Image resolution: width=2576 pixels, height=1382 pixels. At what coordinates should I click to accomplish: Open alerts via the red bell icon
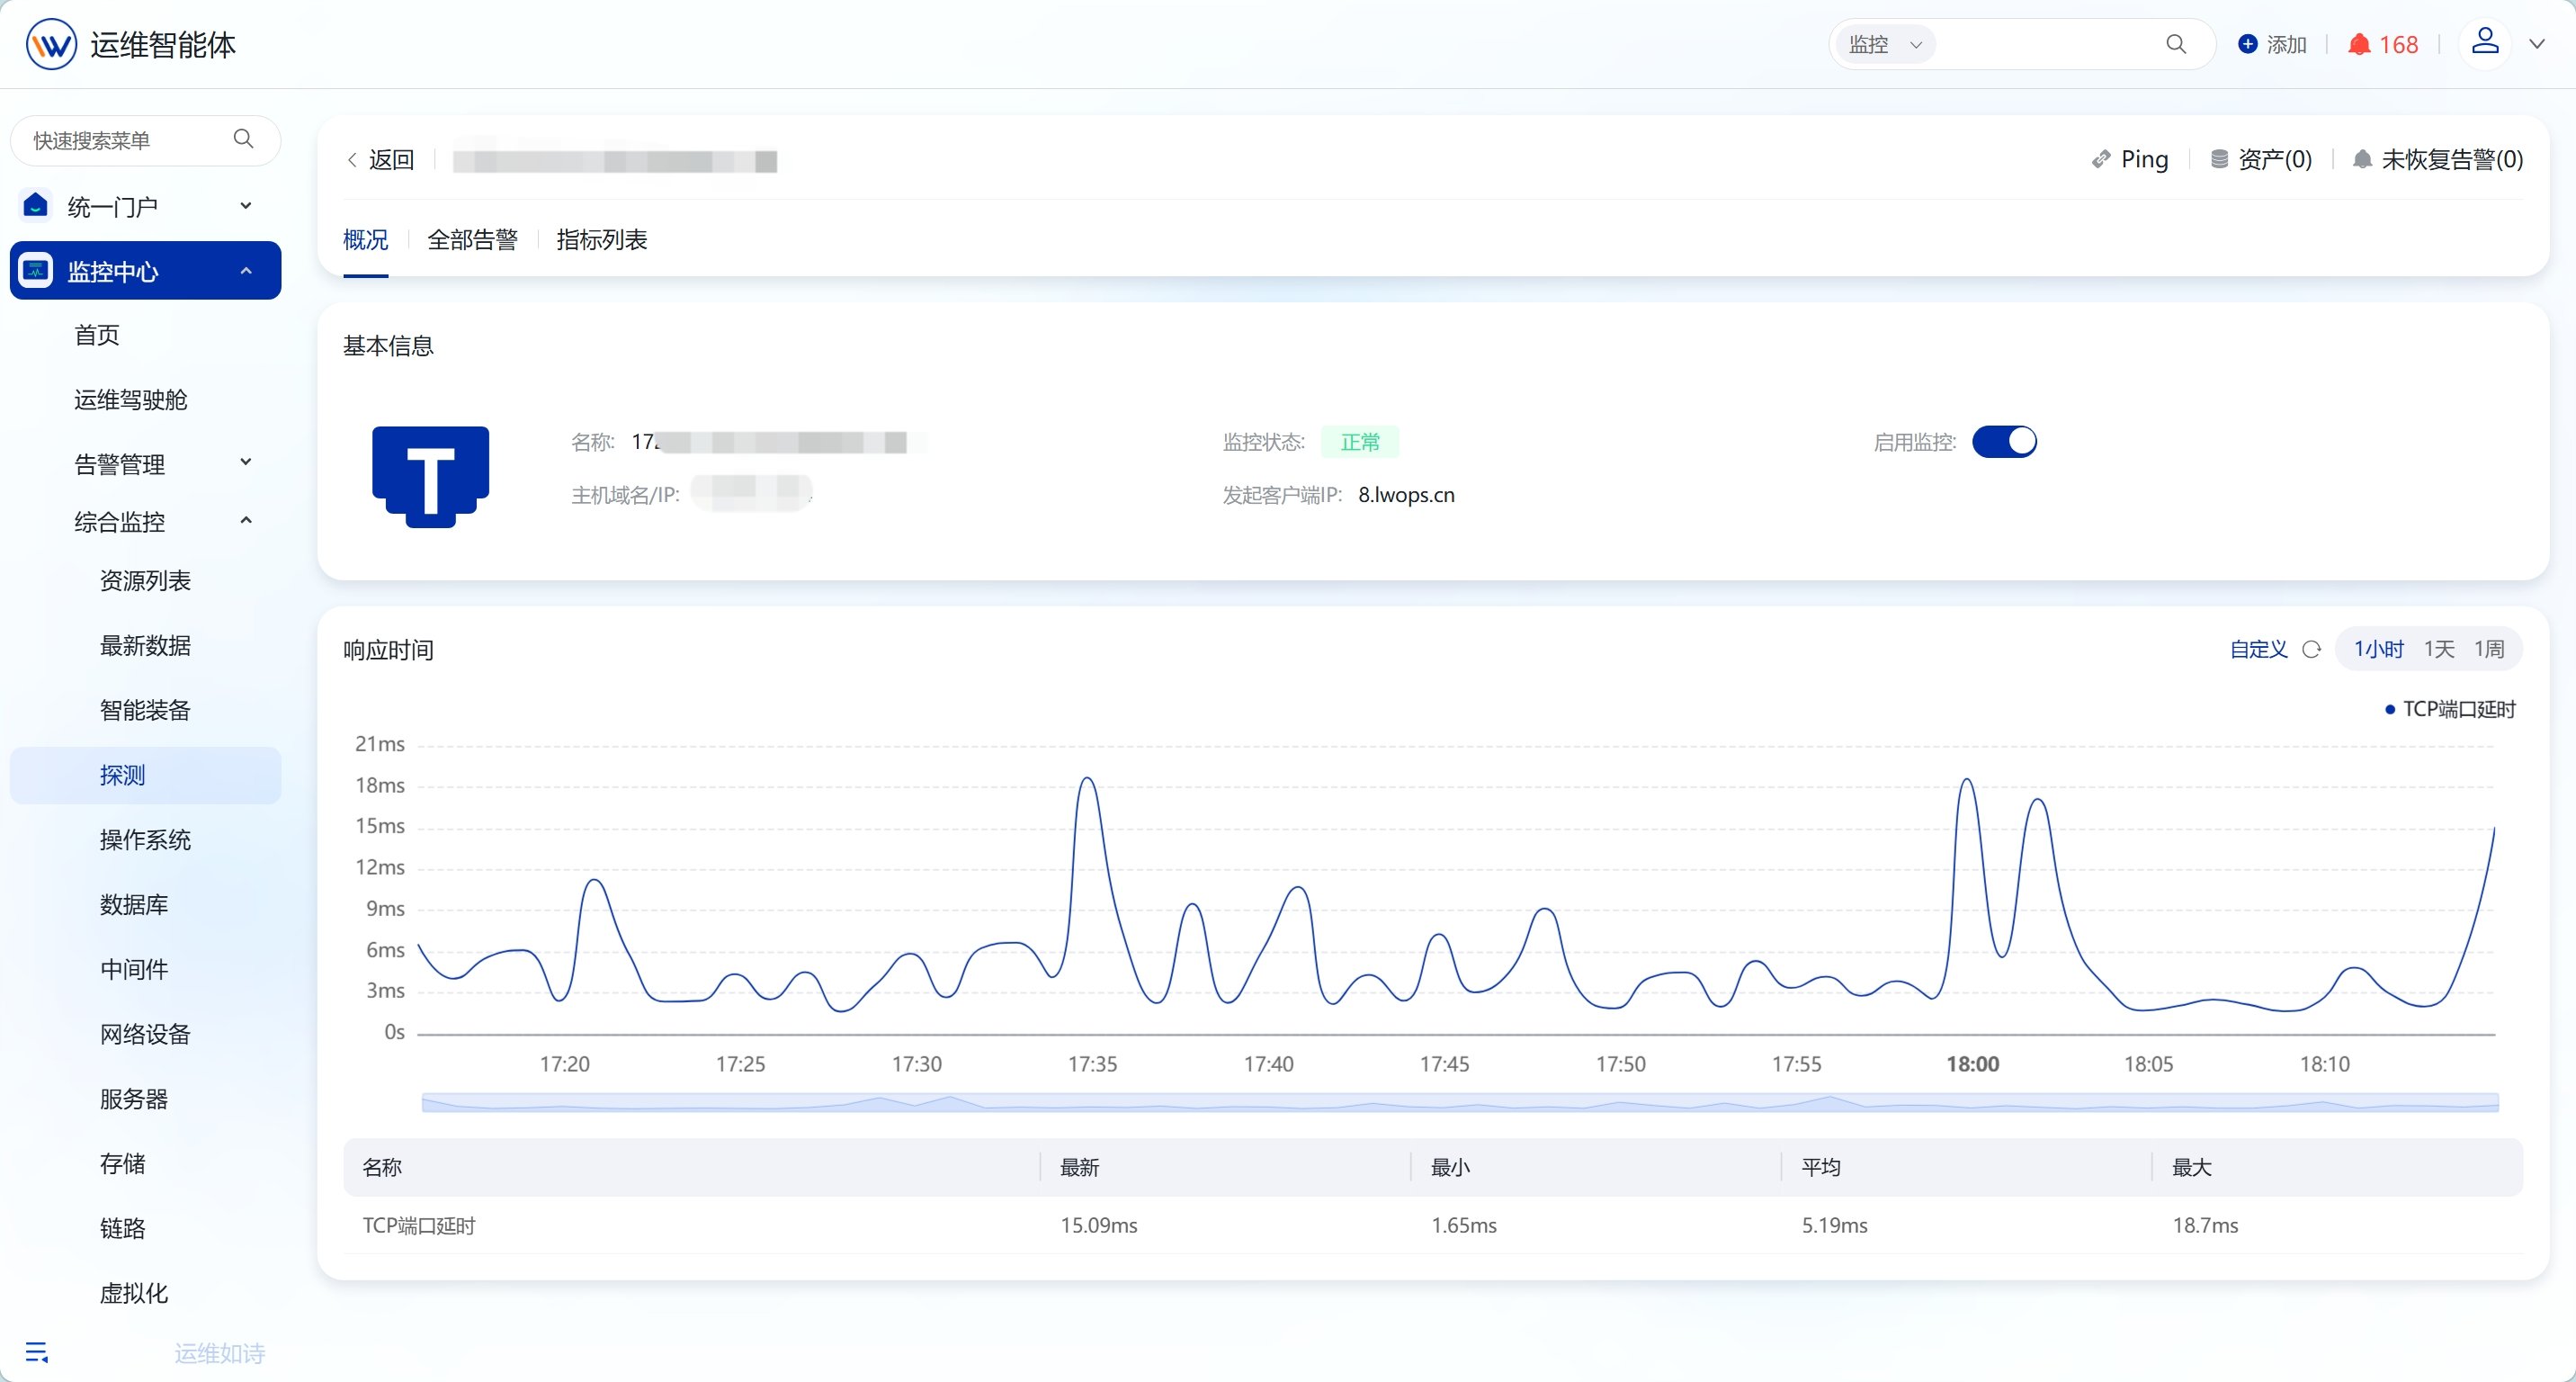(2359, 44)
